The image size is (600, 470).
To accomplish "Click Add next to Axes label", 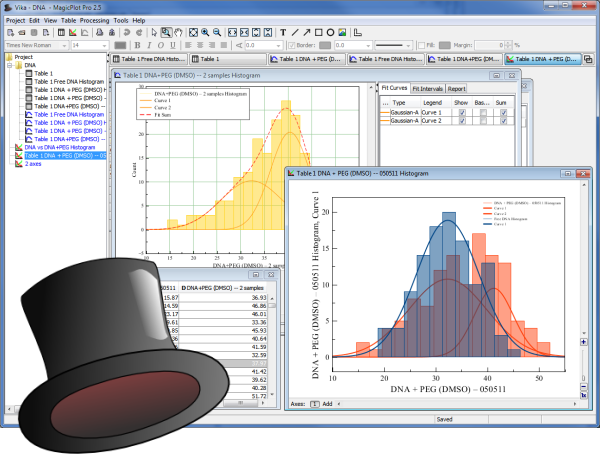I will pyautogui.click(x=327, y=404).
